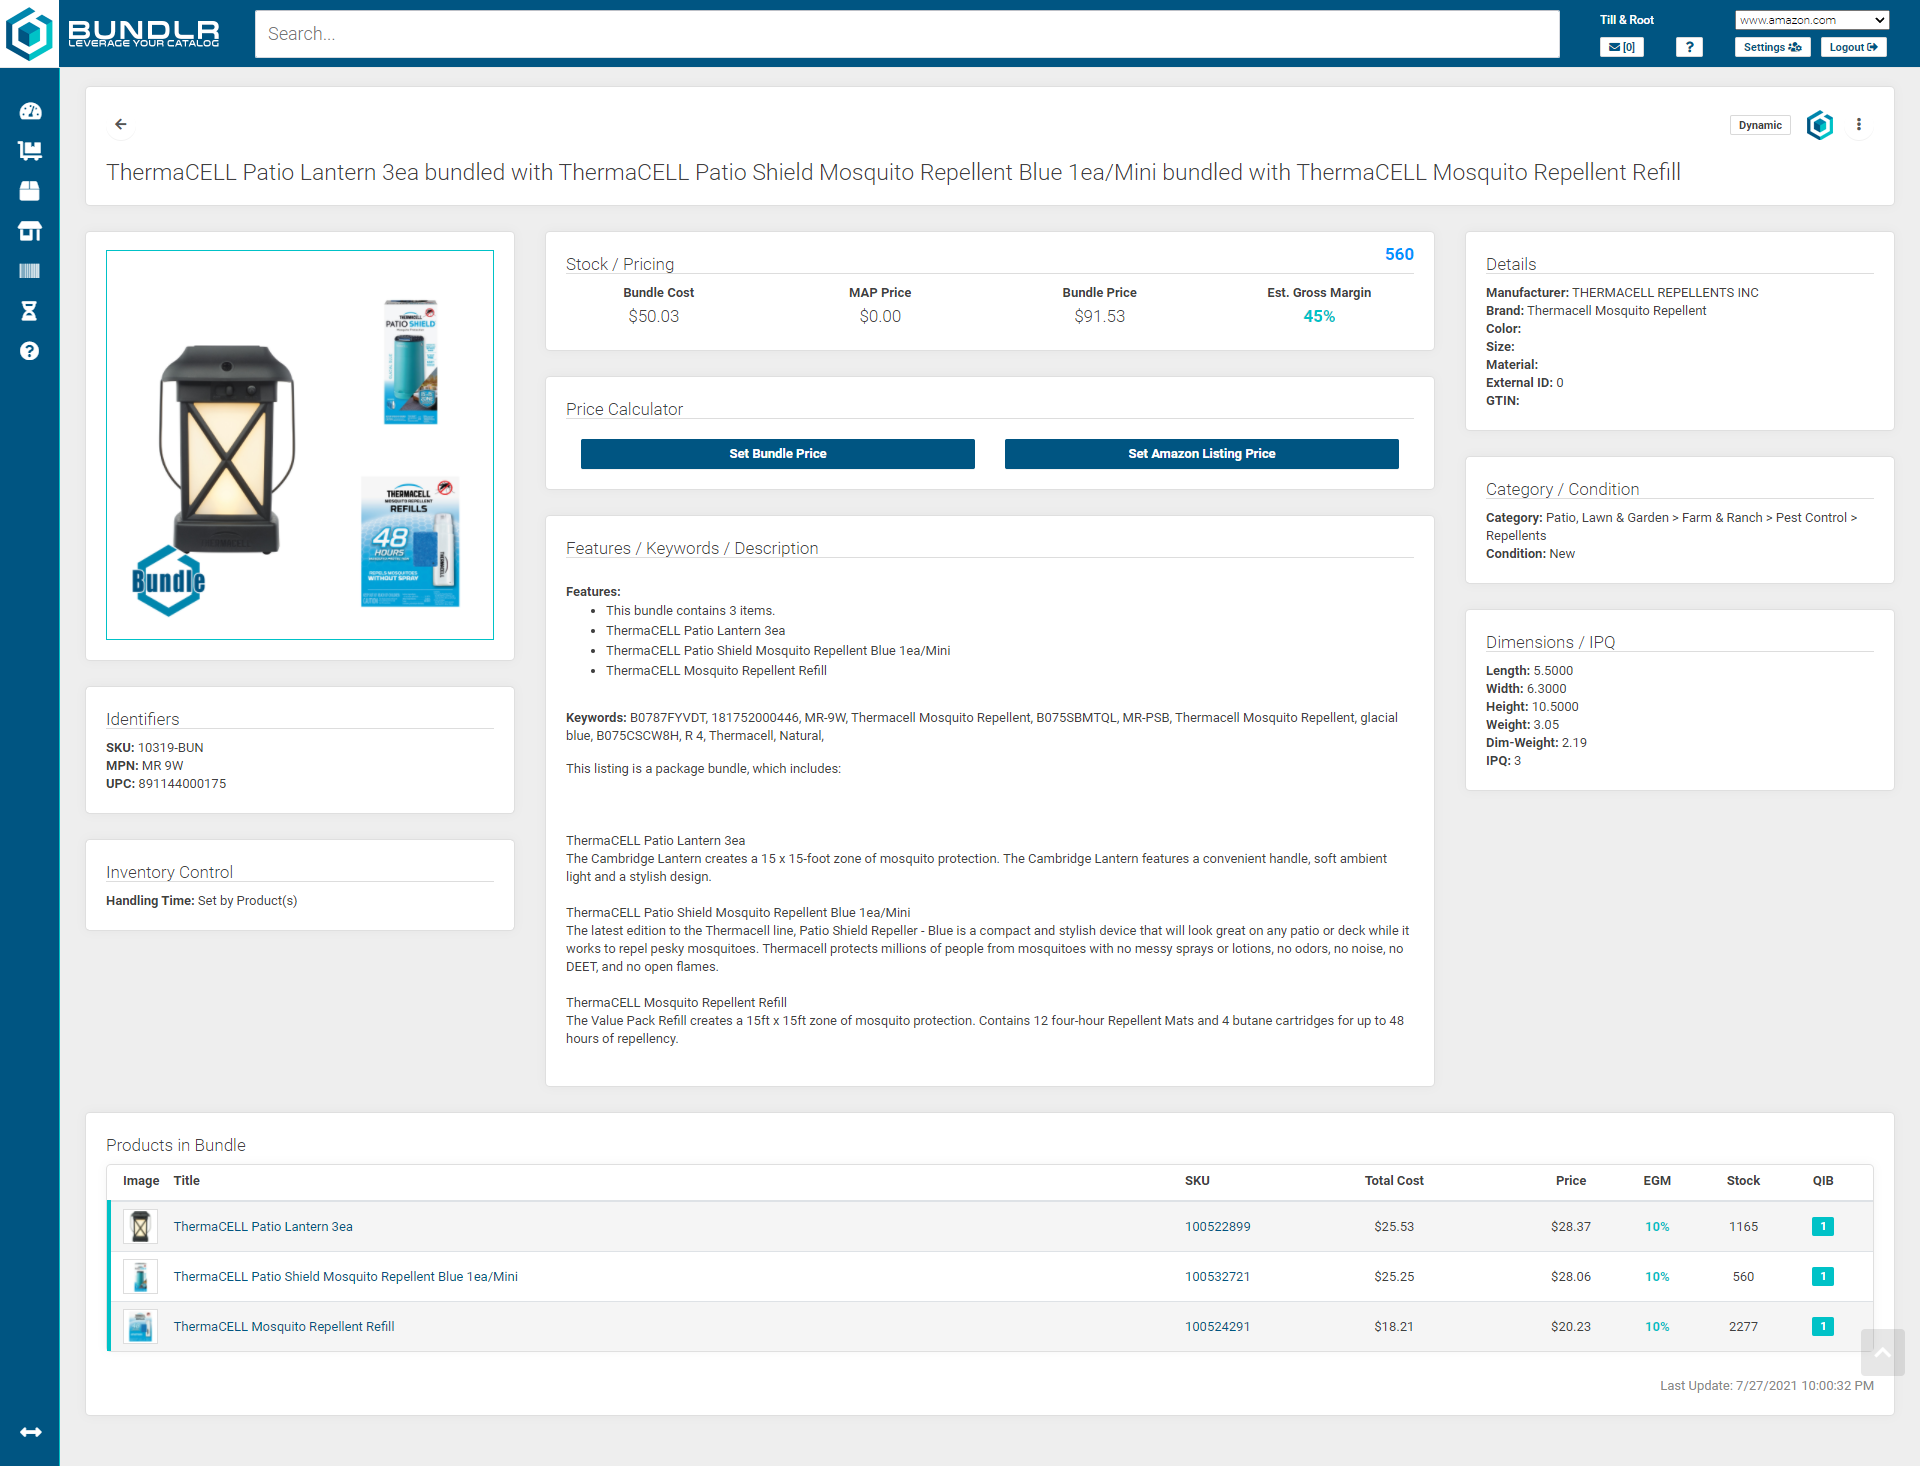Image resolution: width=1920 pixels, height=1466 pixels.
Task: Click the Dynamic badge label
Action: (1760, 125)
